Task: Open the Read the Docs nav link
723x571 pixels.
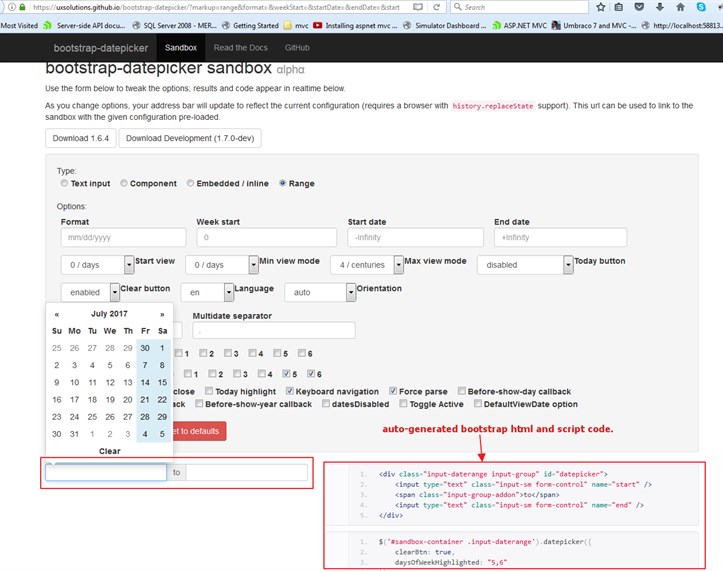Action: point(241,48)
